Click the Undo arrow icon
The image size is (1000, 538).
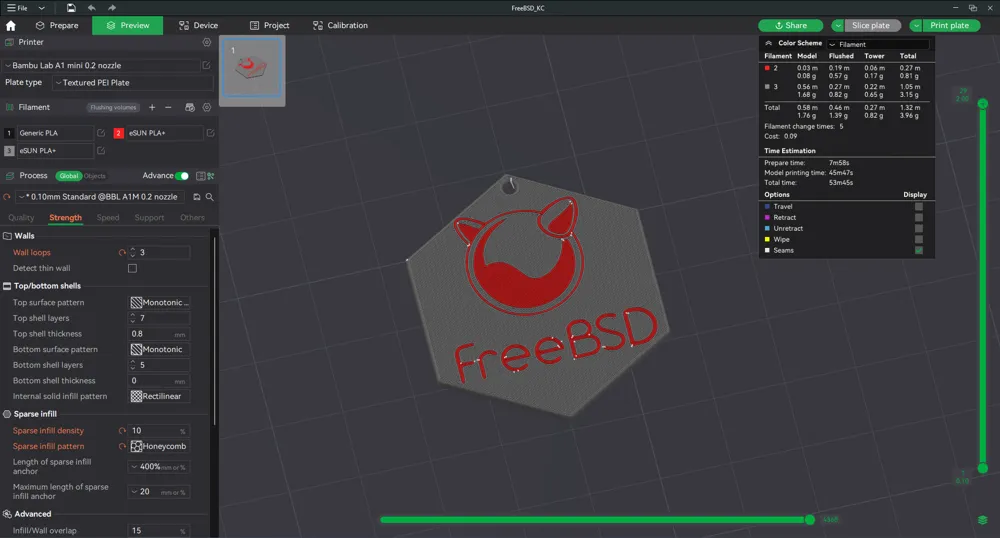point(91,8)
